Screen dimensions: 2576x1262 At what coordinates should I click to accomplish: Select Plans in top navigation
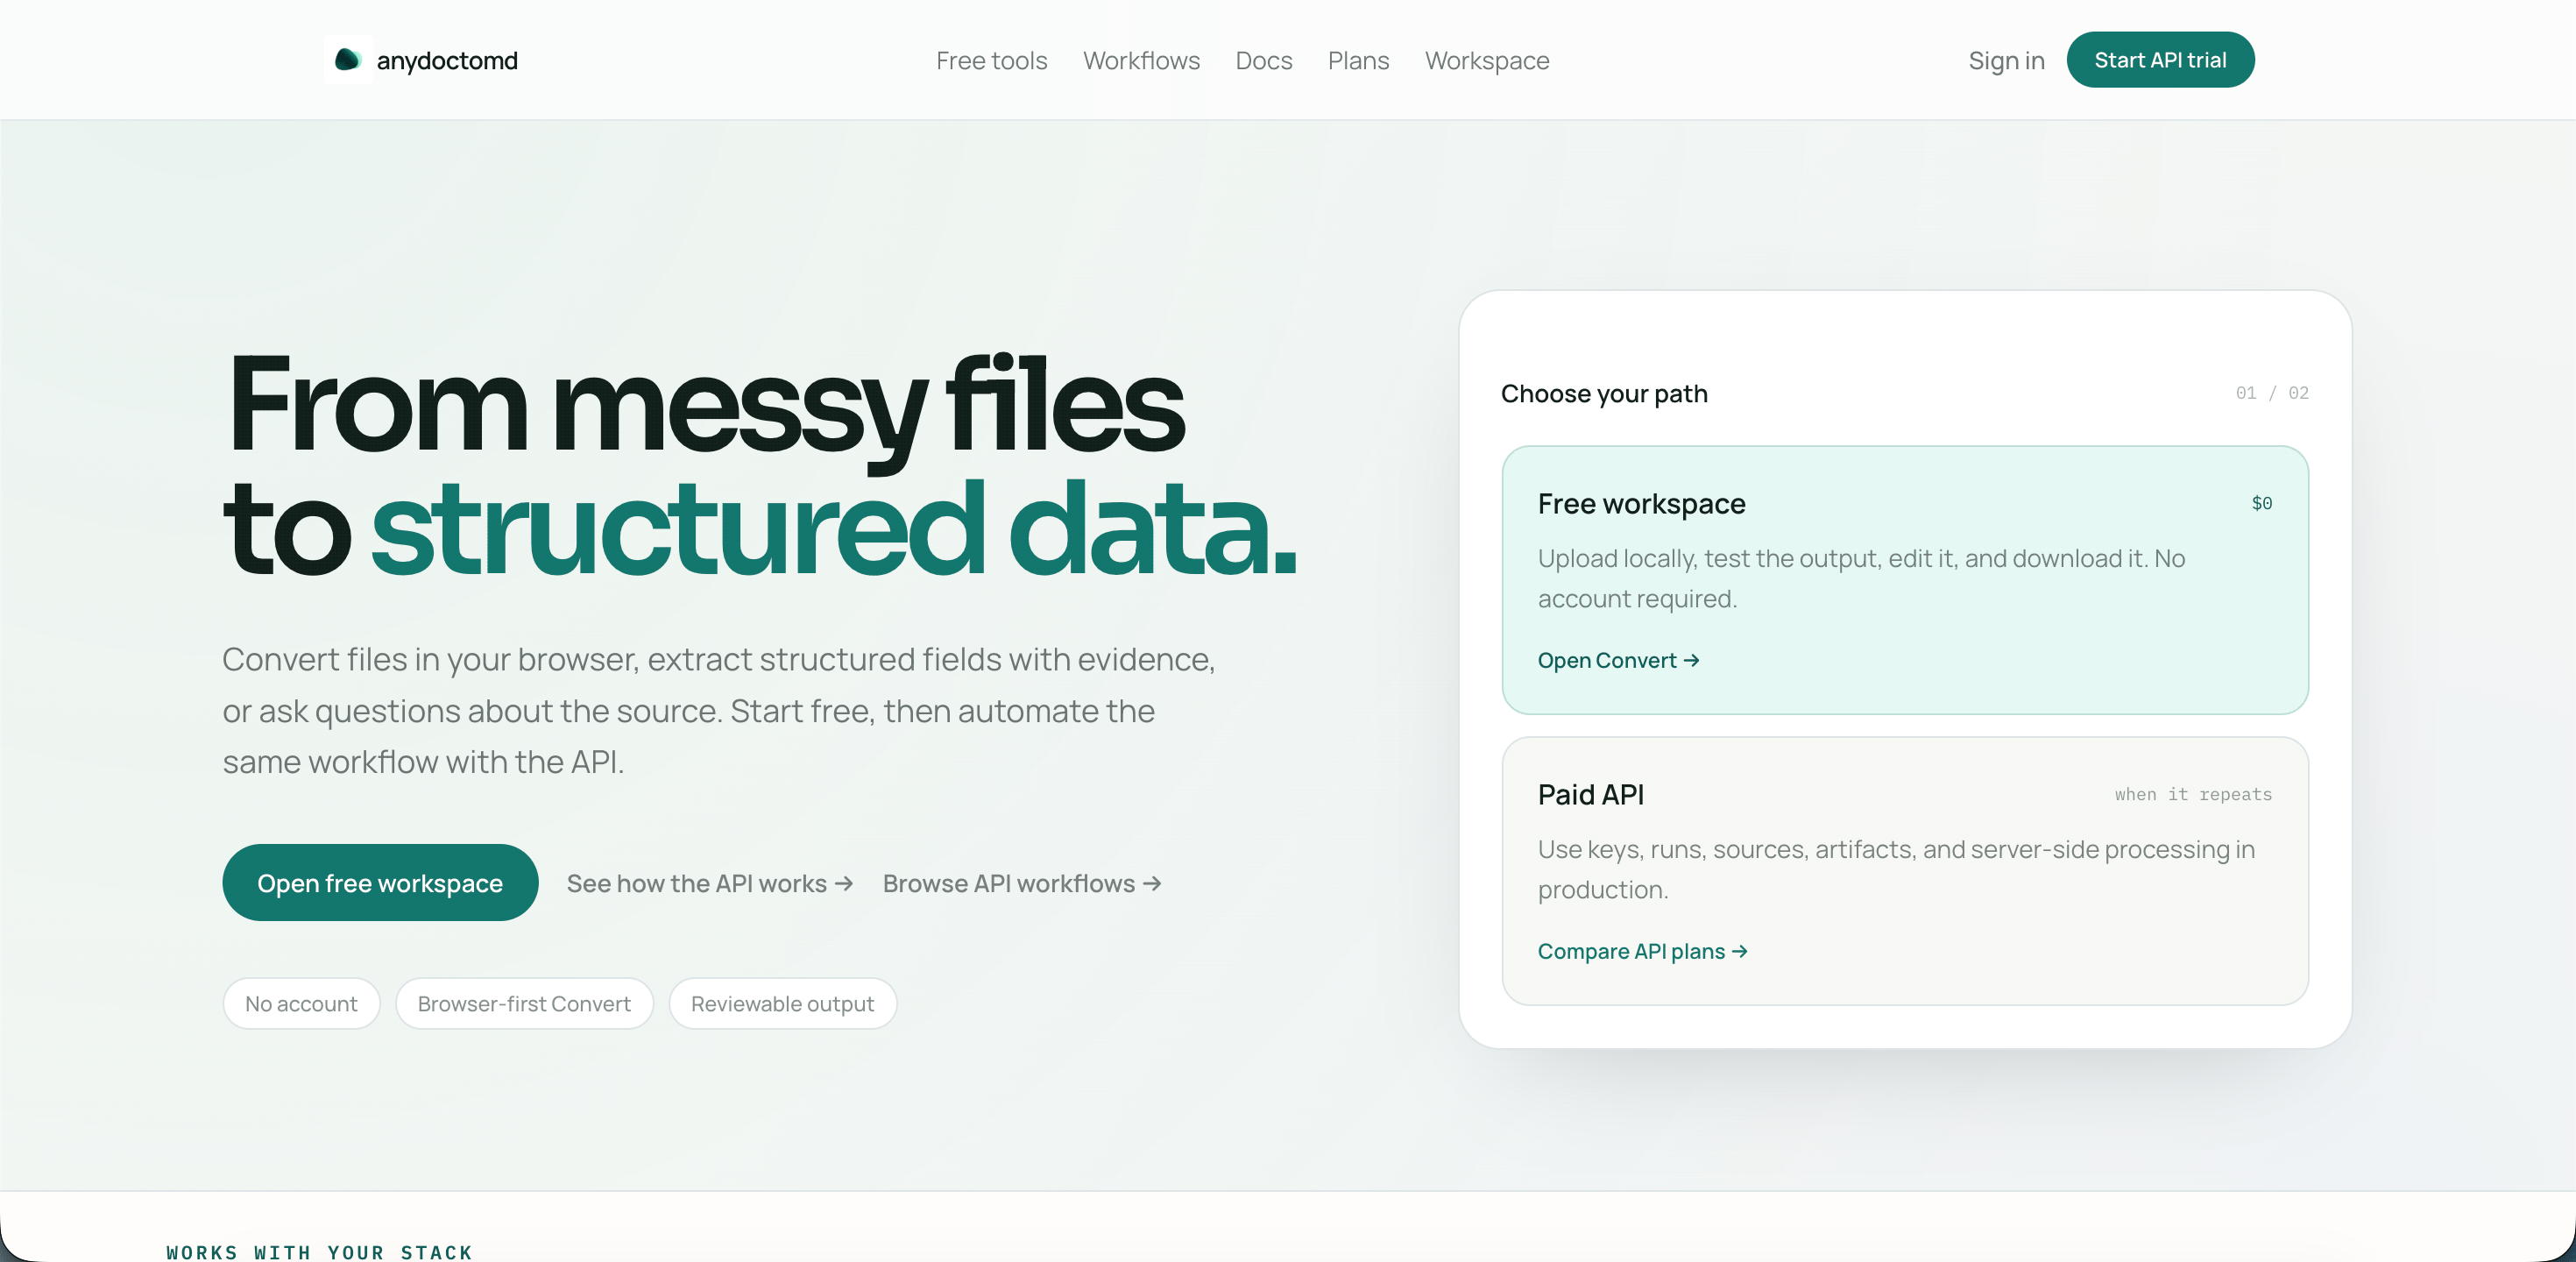[x=1358, y=61]
